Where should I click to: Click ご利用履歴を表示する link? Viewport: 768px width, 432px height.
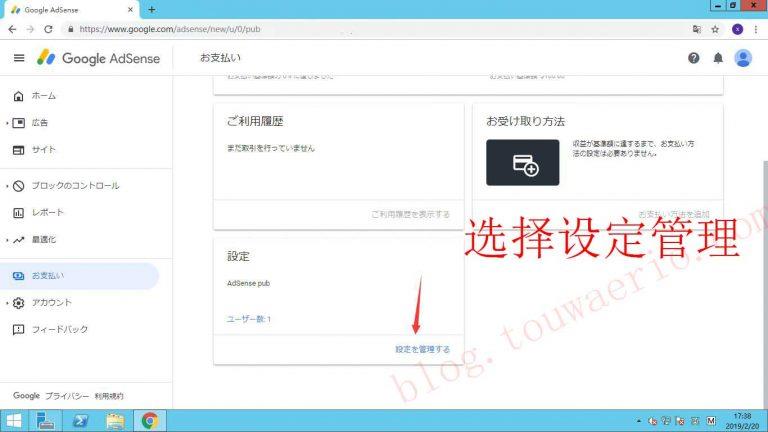tap(410, 214)
